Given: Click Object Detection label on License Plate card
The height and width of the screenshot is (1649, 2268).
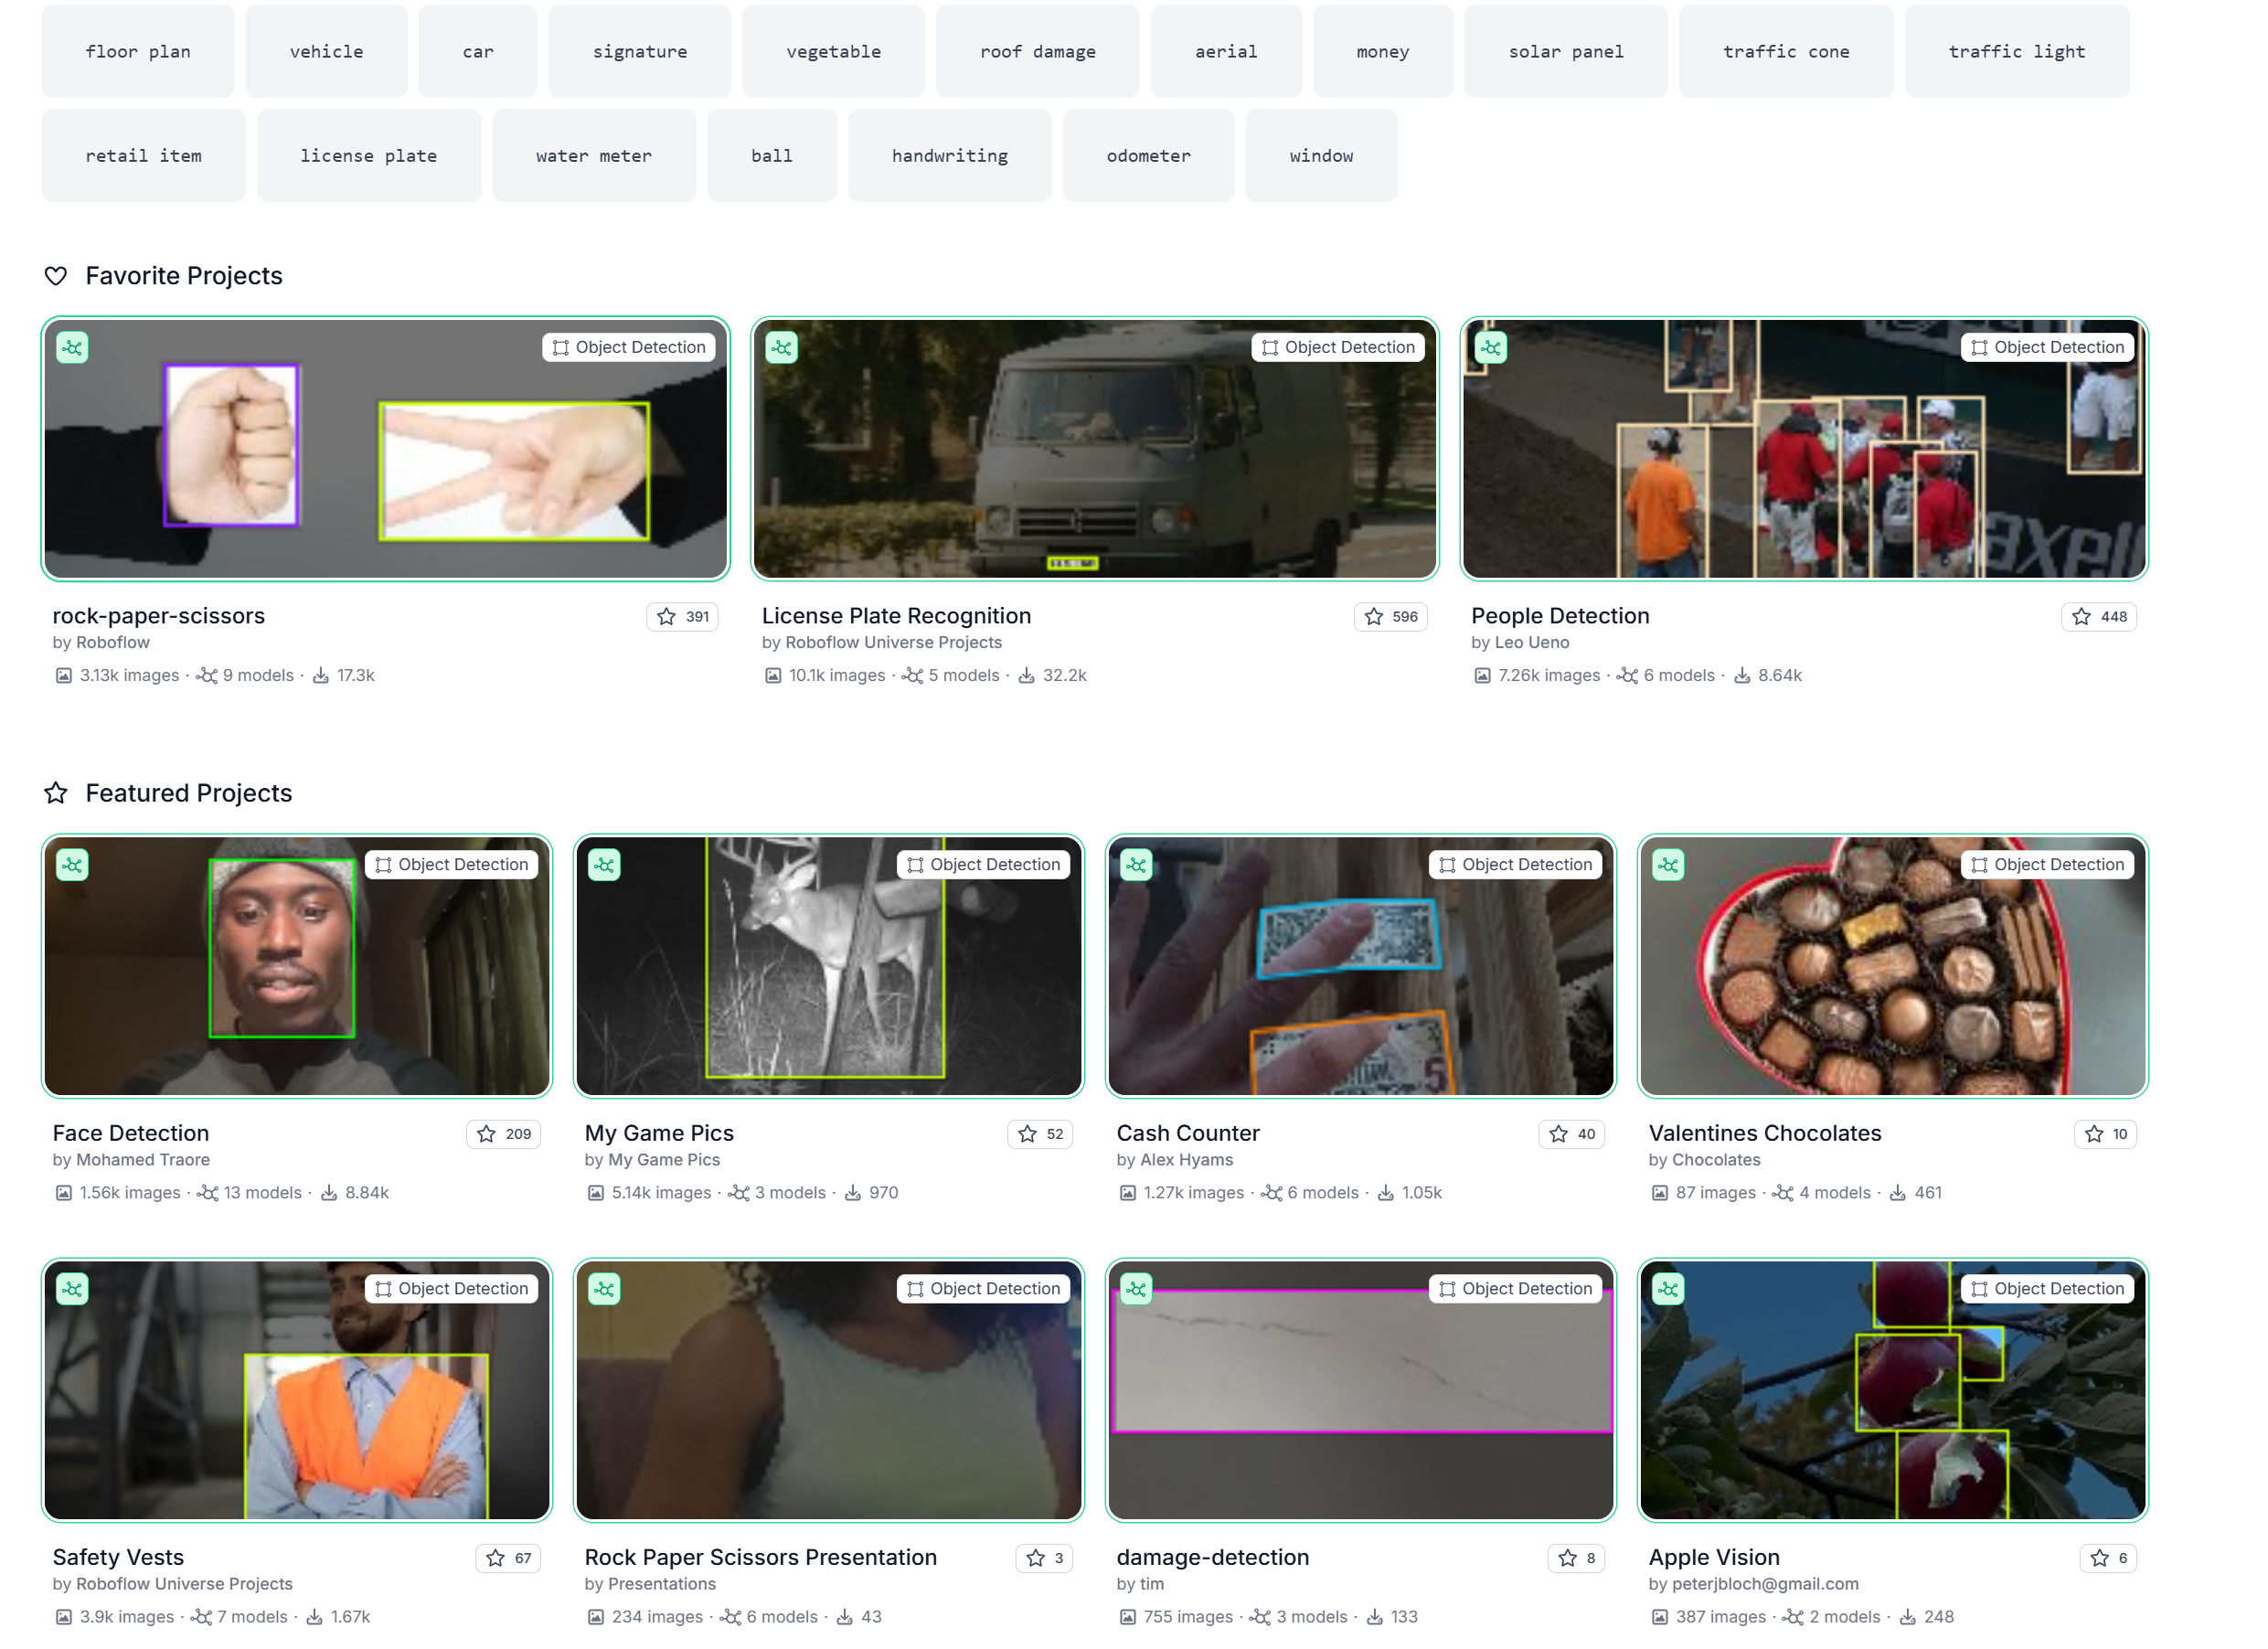Looking at the screenshot, I should pyautogui.click(x=1338, y=347).
